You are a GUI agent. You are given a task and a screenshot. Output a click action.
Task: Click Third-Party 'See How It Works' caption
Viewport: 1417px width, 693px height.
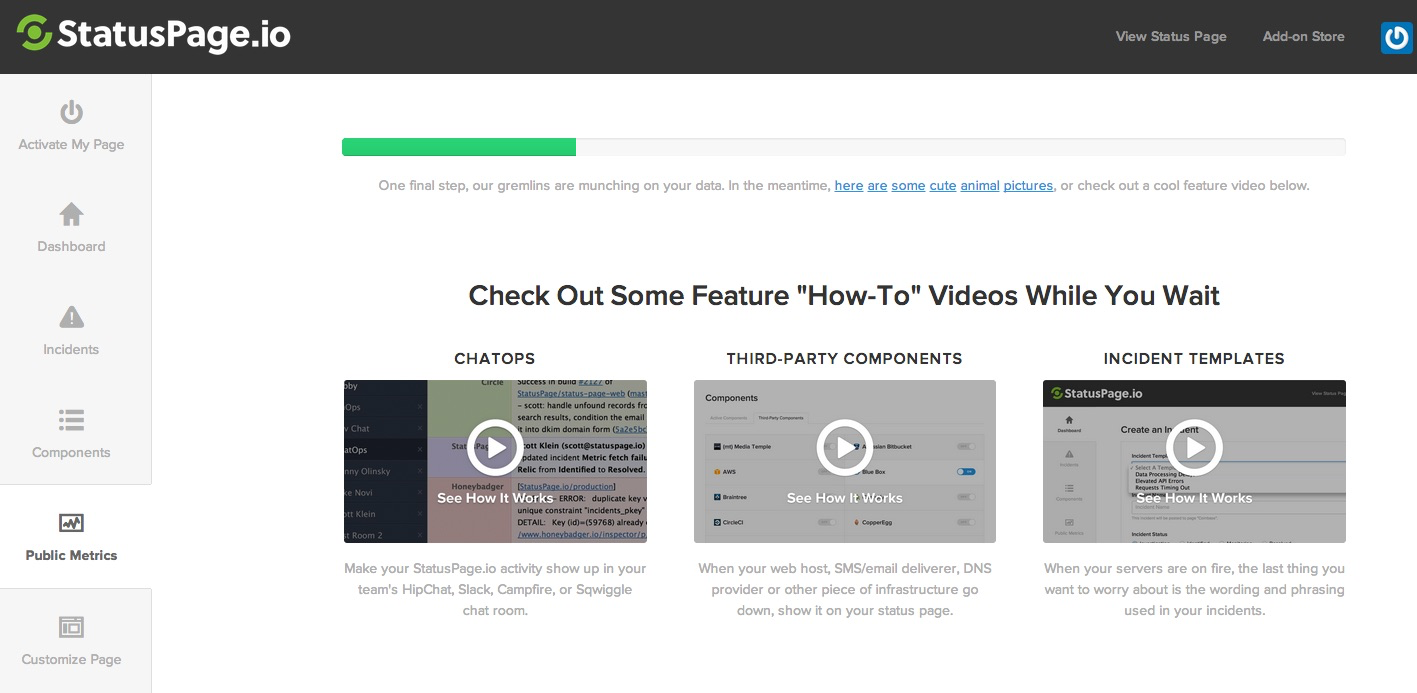(x=845, y=498)
